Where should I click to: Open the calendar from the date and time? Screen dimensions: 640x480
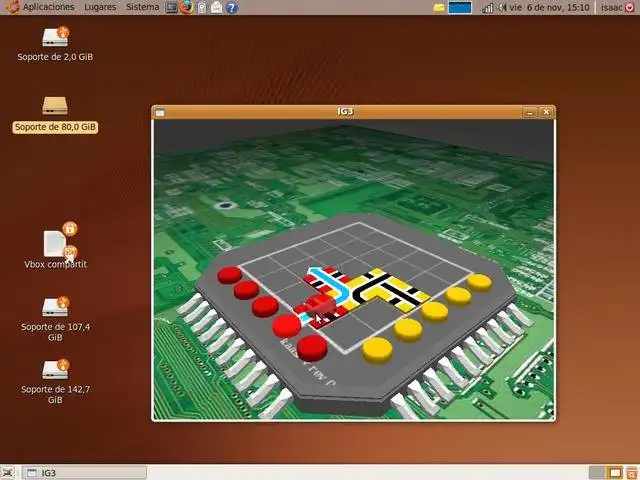(x=549, y=7)
